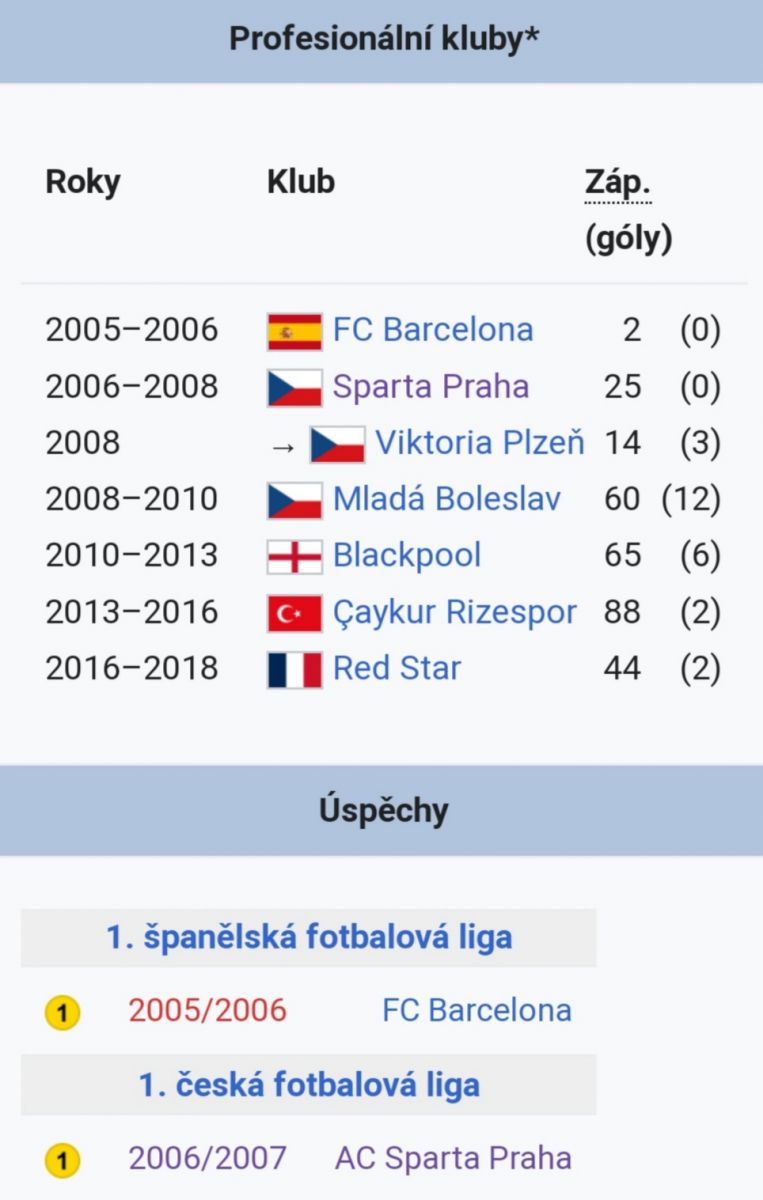Click the red 2005/2006 season link
Screen dimensions: 763x1200
207,1010
